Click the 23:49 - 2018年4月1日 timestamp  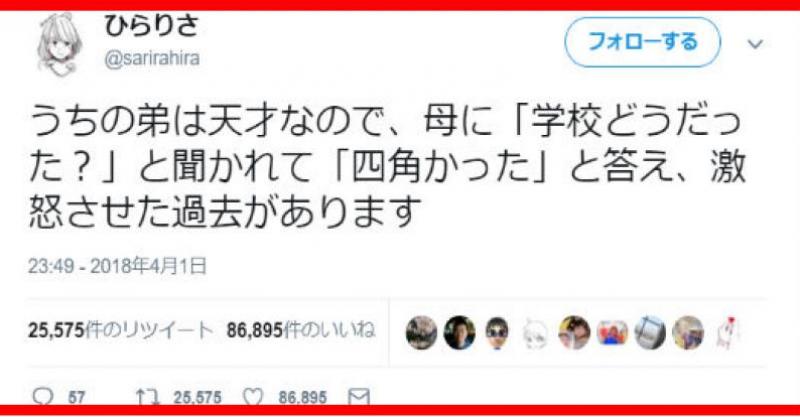[x=117, y=266]
